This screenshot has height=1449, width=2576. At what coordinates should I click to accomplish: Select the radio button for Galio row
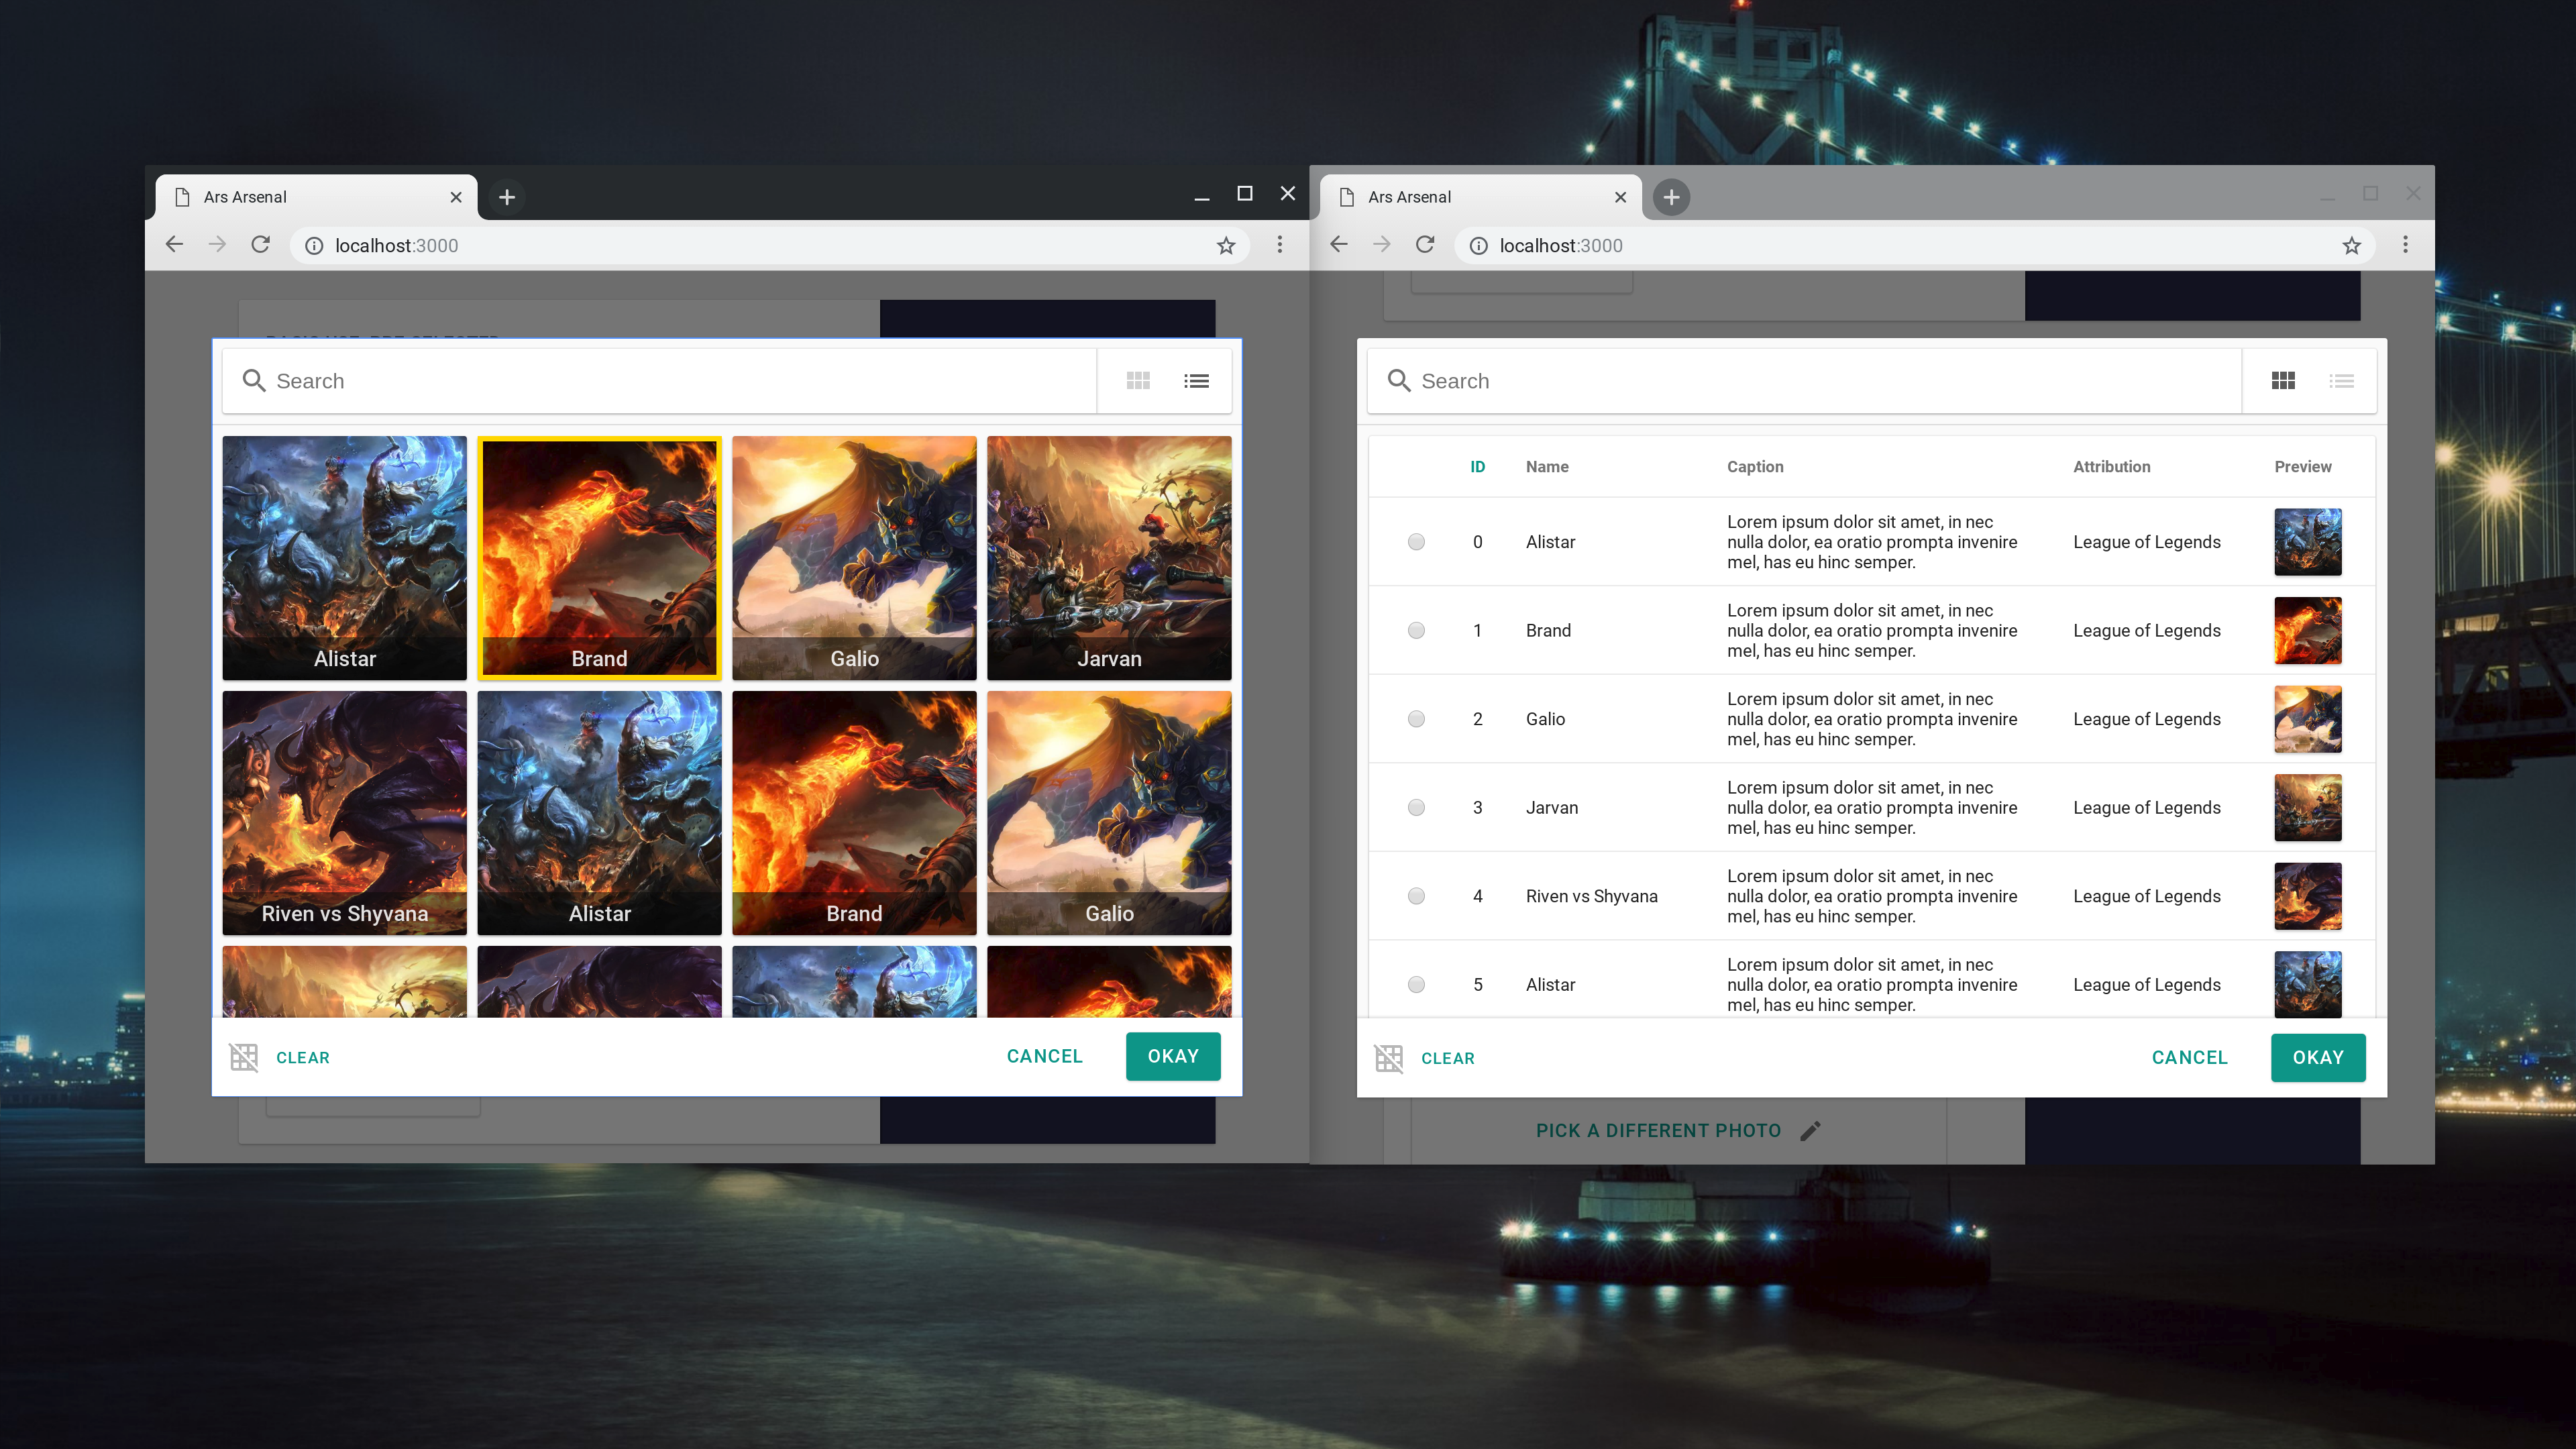pyautogui.click(x=1416, y=719)
